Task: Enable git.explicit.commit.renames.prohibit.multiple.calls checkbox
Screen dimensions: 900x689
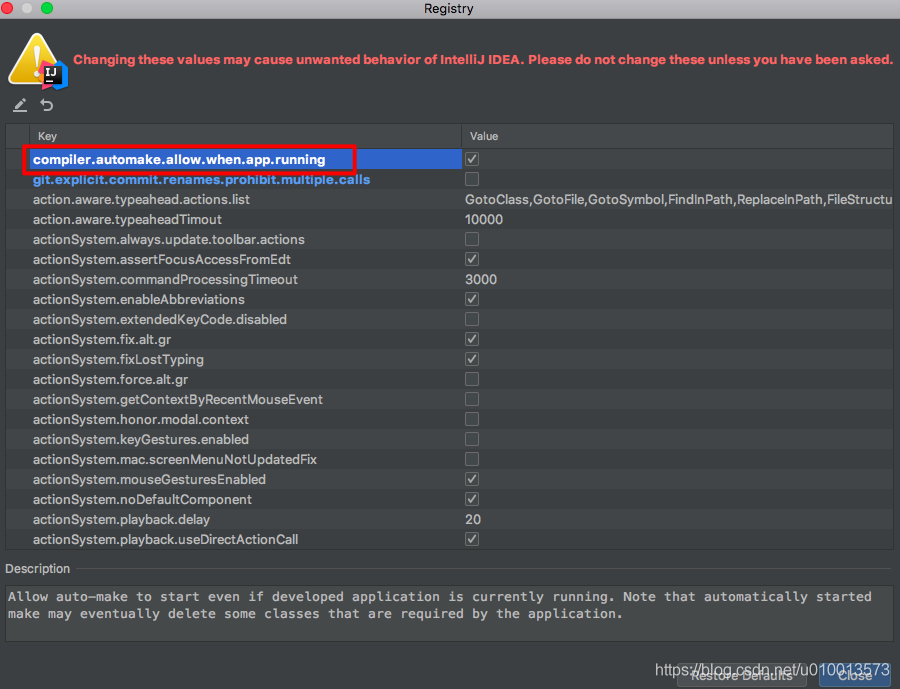Action: coord(472,179)
